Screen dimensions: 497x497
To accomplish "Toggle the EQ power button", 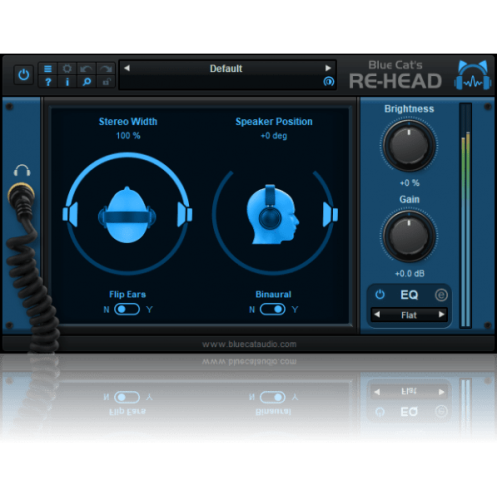I will coord(380,295).
